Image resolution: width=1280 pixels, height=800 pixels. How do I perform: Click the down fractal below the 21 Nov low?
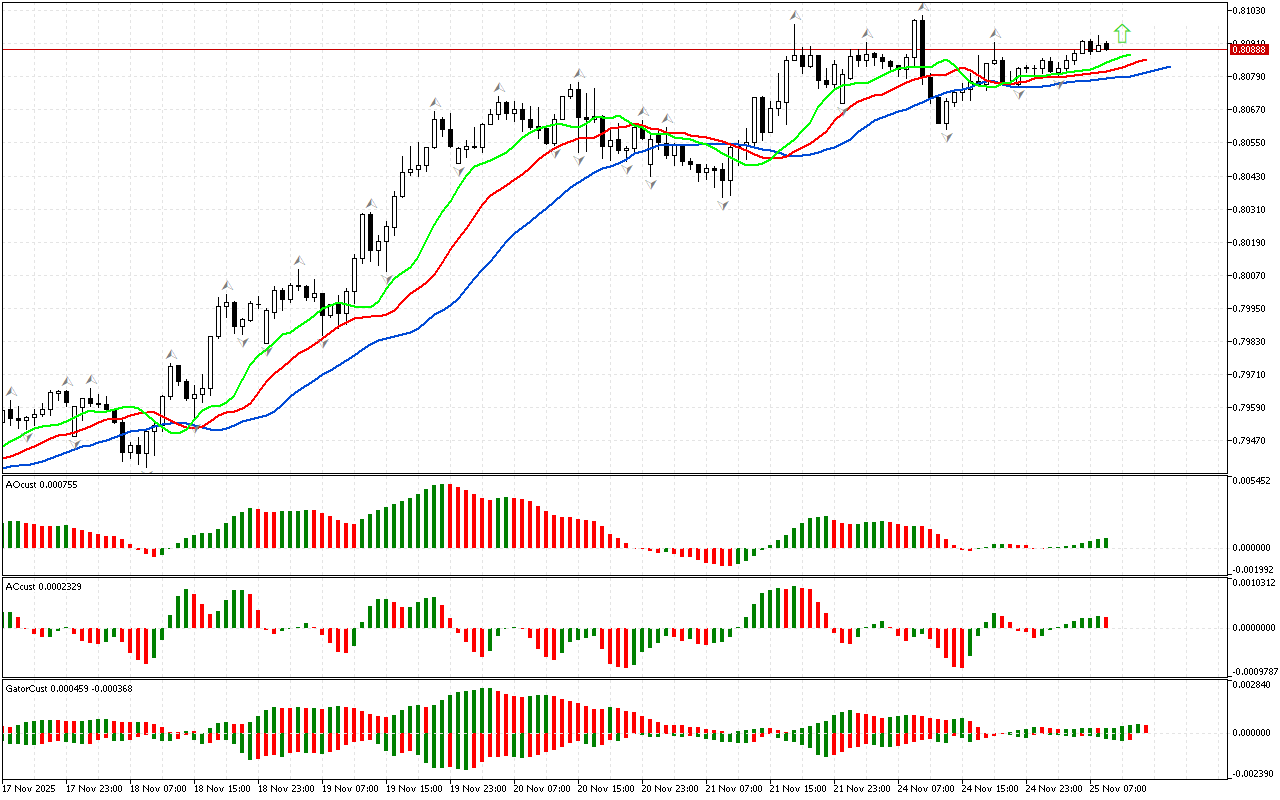point(722,204)
